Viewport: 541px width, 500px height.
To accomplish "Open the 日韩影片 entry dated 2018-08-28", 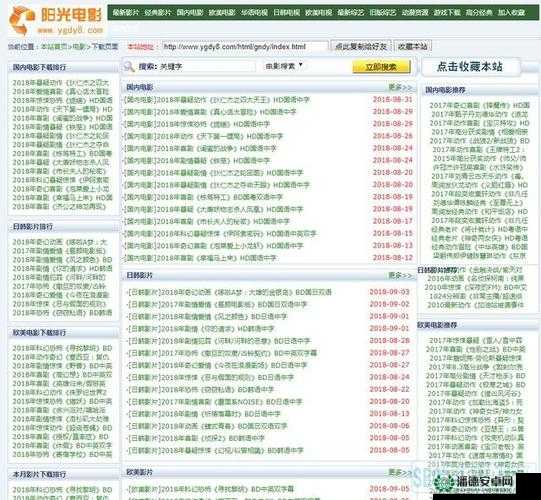I will (x=218, y=341).
